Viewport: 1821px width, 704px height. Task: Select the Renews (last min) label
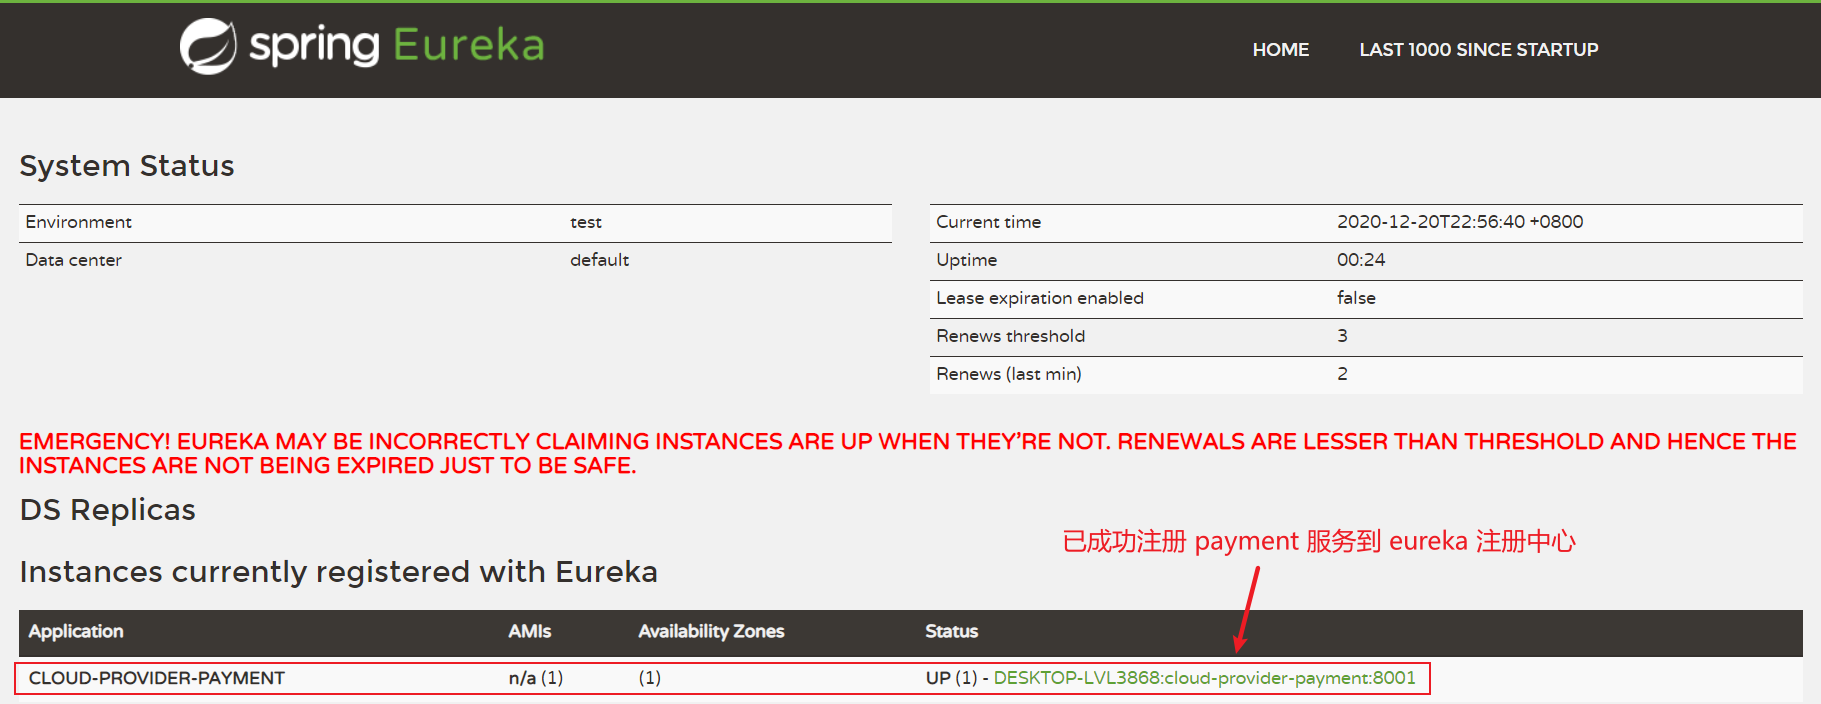click(x=1009, y=374)
